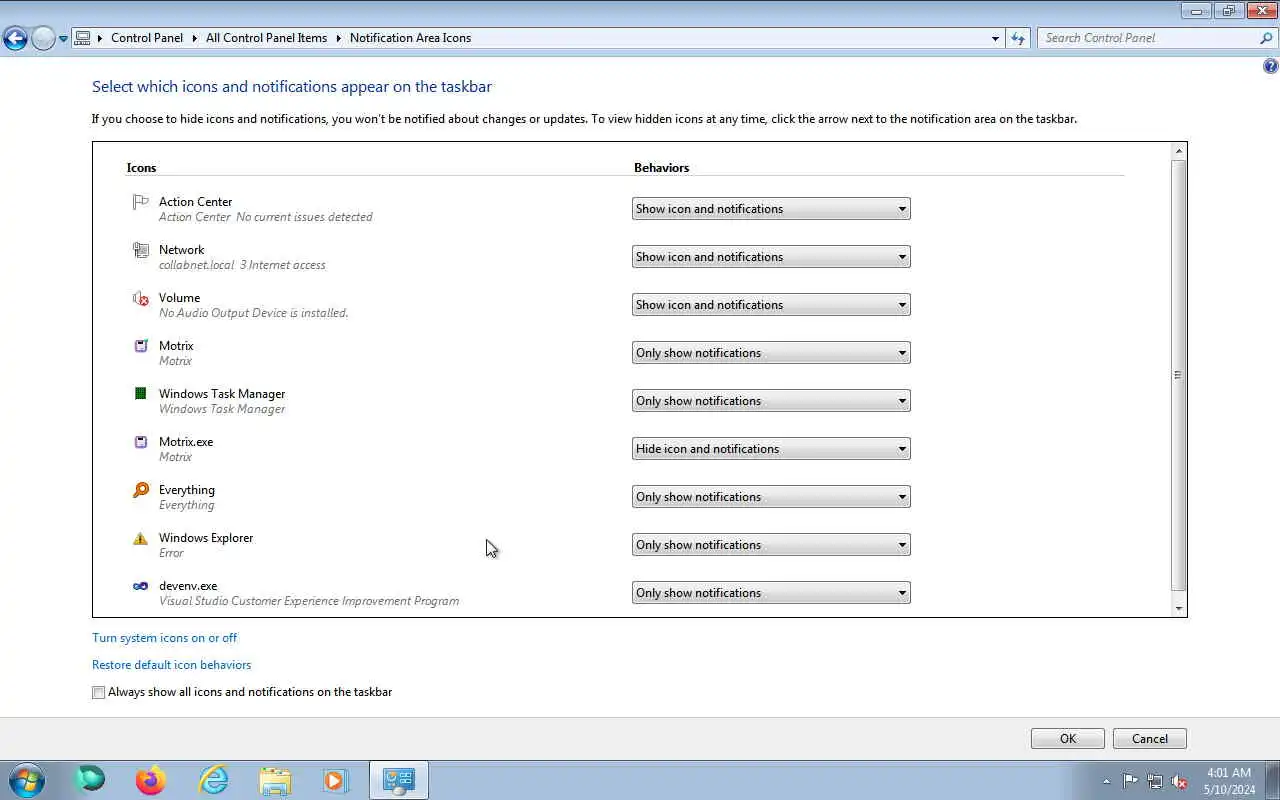
Task: Click Notification Area Icons breadcrumb
Action: (x=410, y=38)
